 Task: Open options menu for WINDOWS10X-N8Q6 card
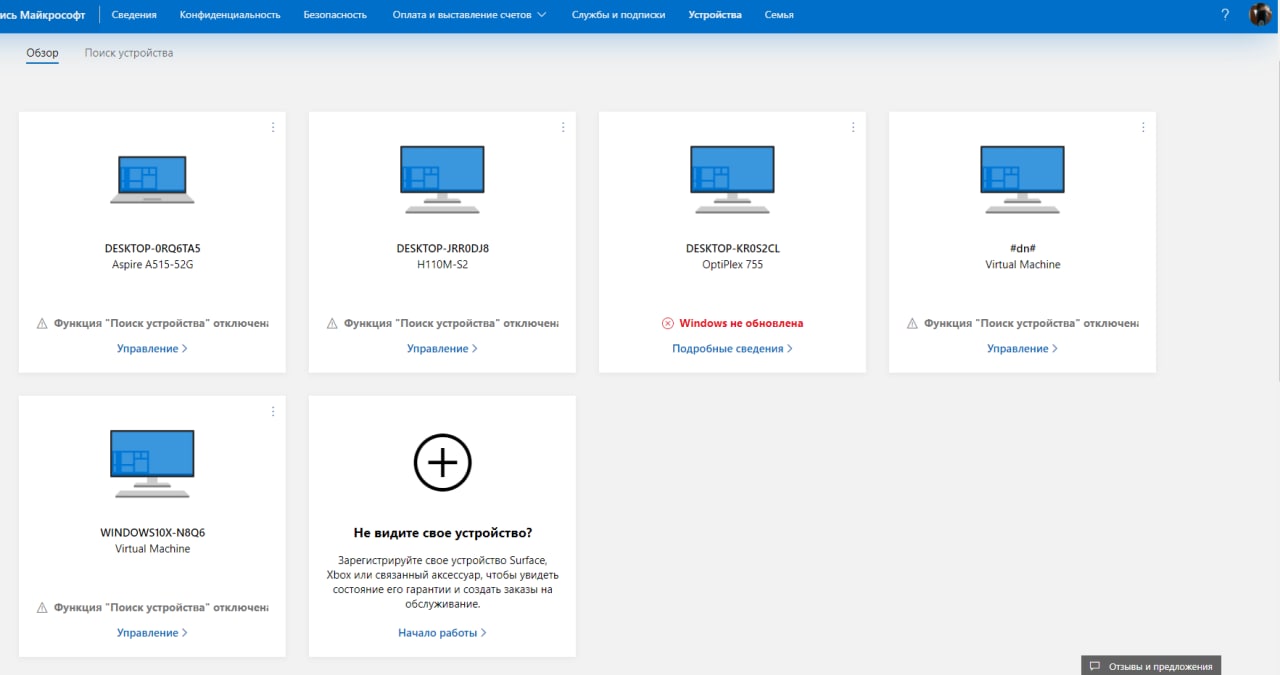273,411
